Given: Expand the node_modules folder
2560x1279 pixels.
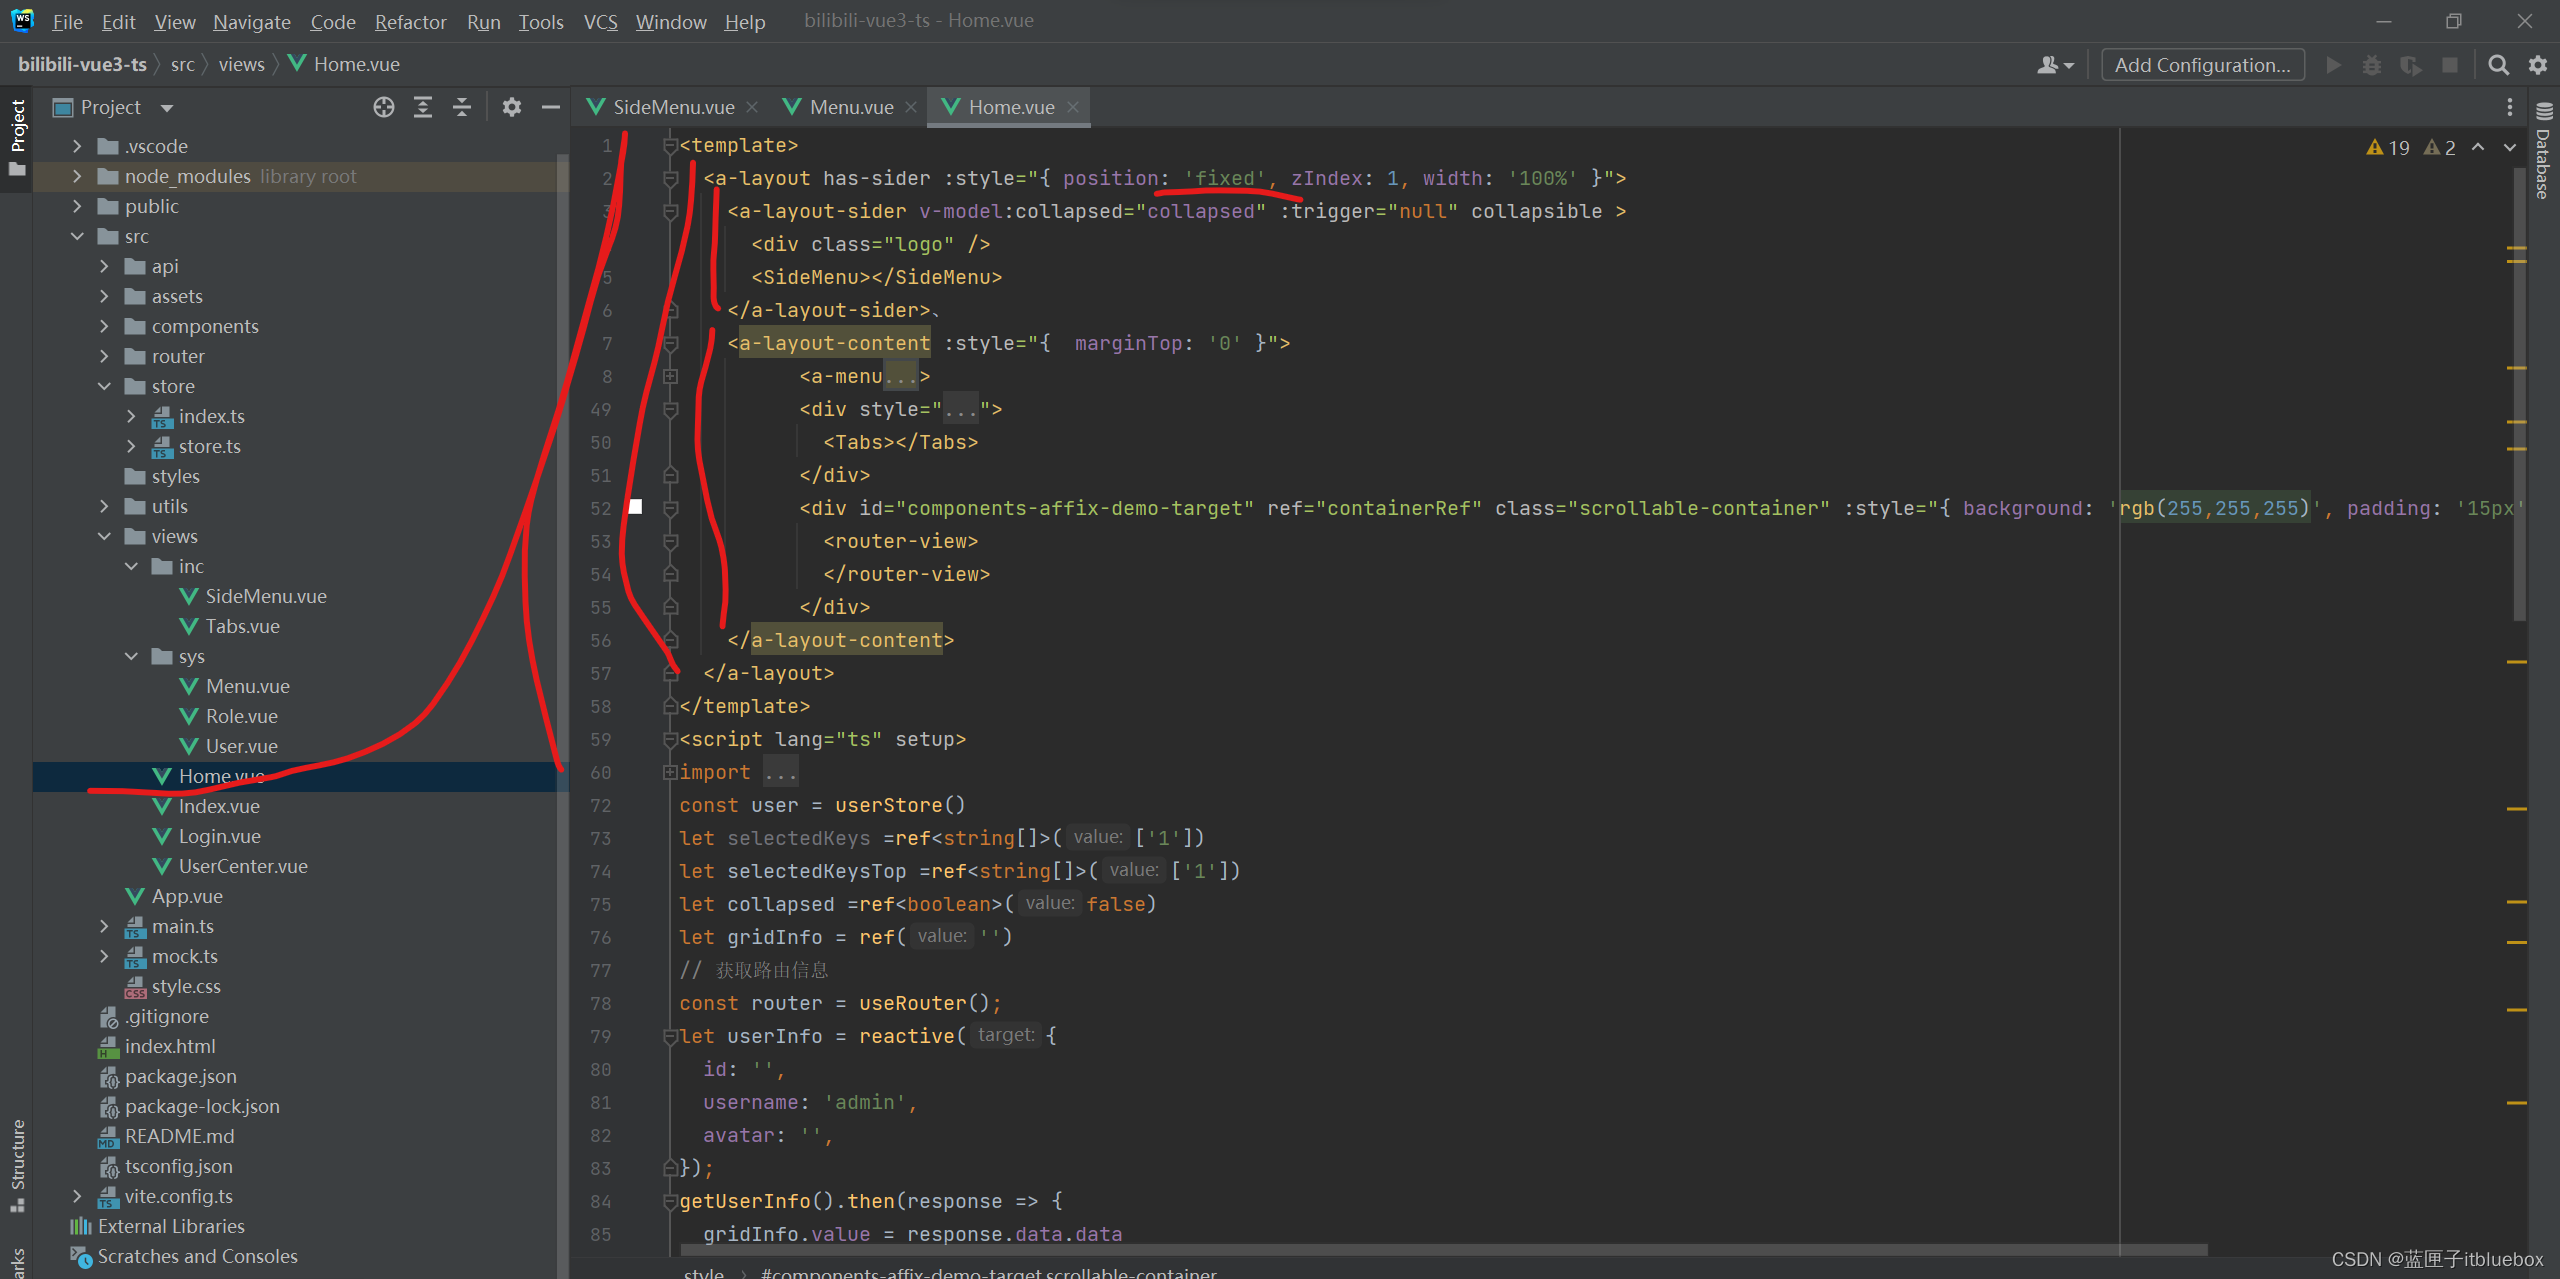Looking at the screenshot, I should click(x=77, y=176).
